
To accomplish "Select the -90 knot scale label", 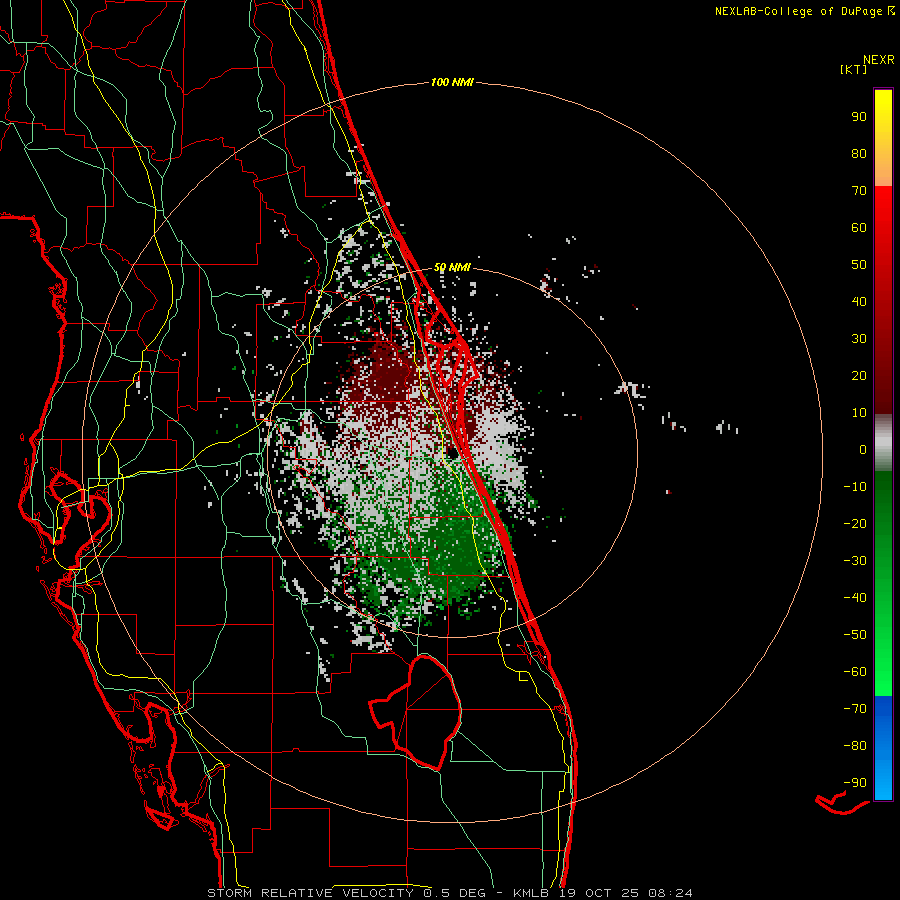I will (855, 783).
